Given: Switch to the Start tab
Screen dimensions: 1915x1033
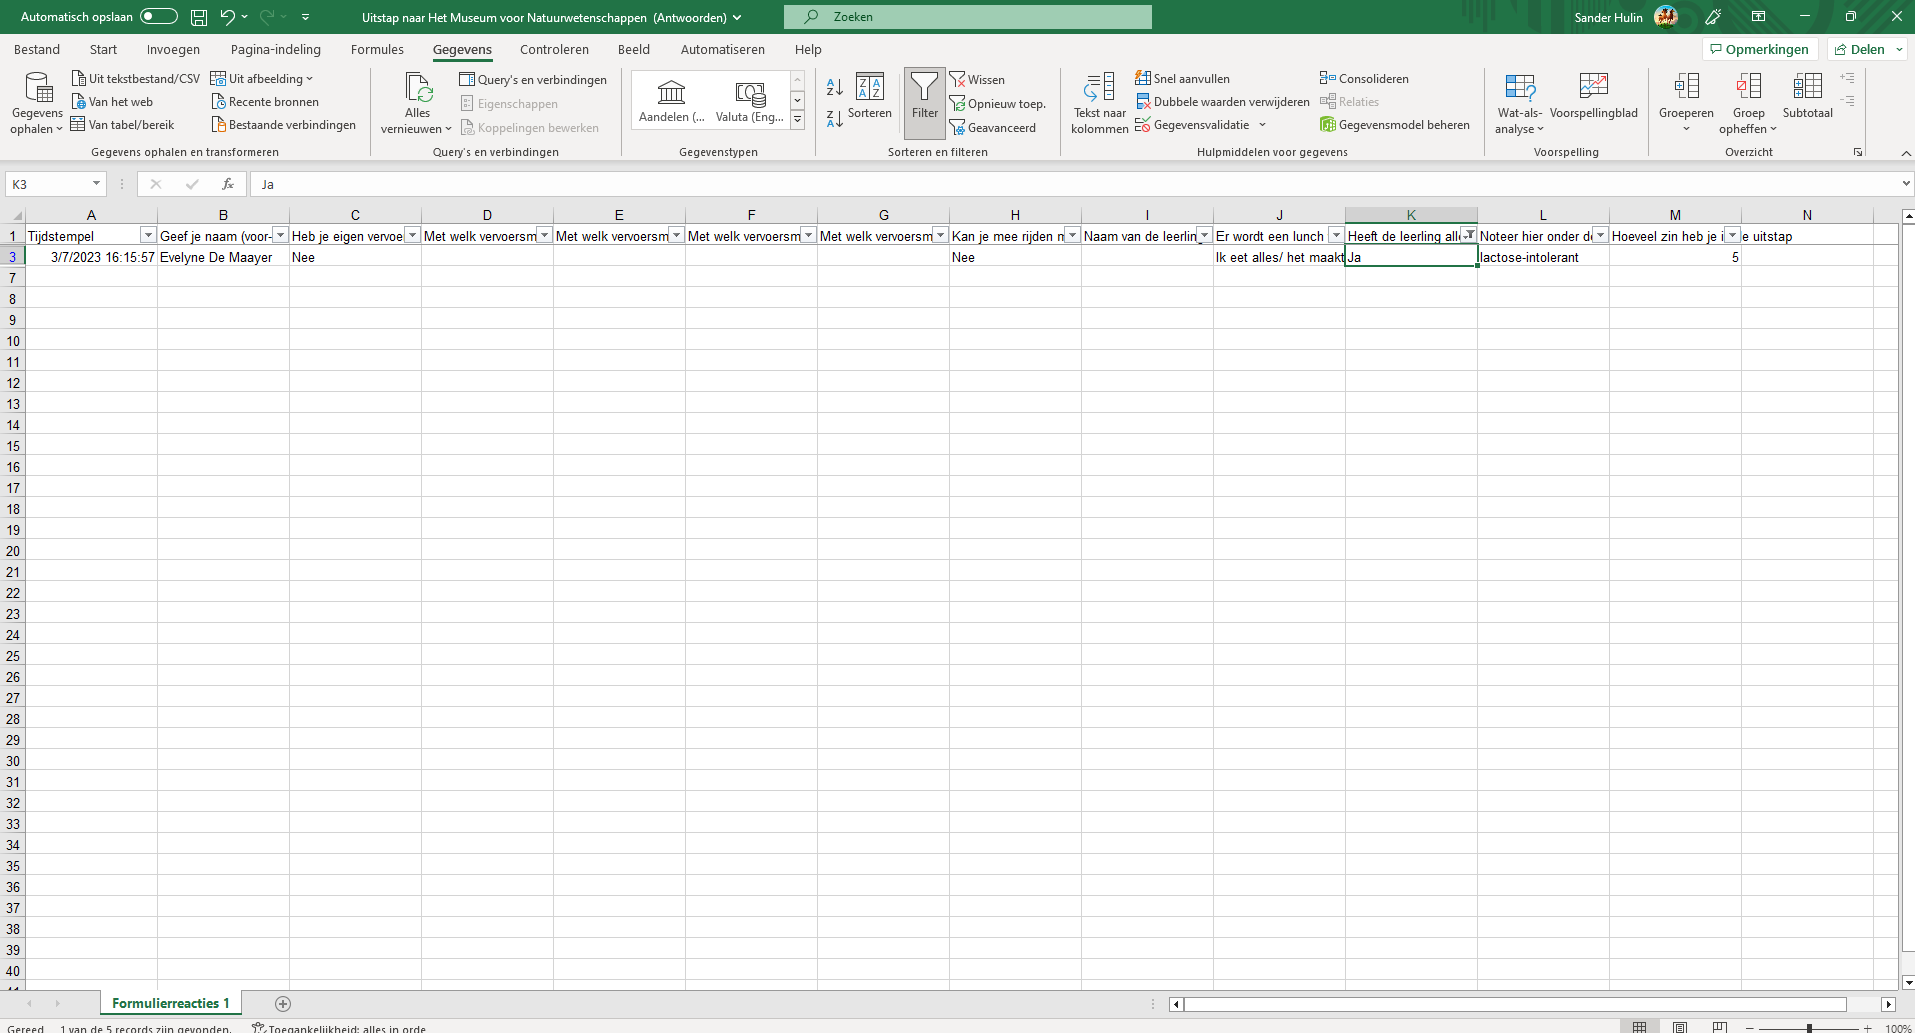Looking at the screenshot, I should [x=103, y=49].
